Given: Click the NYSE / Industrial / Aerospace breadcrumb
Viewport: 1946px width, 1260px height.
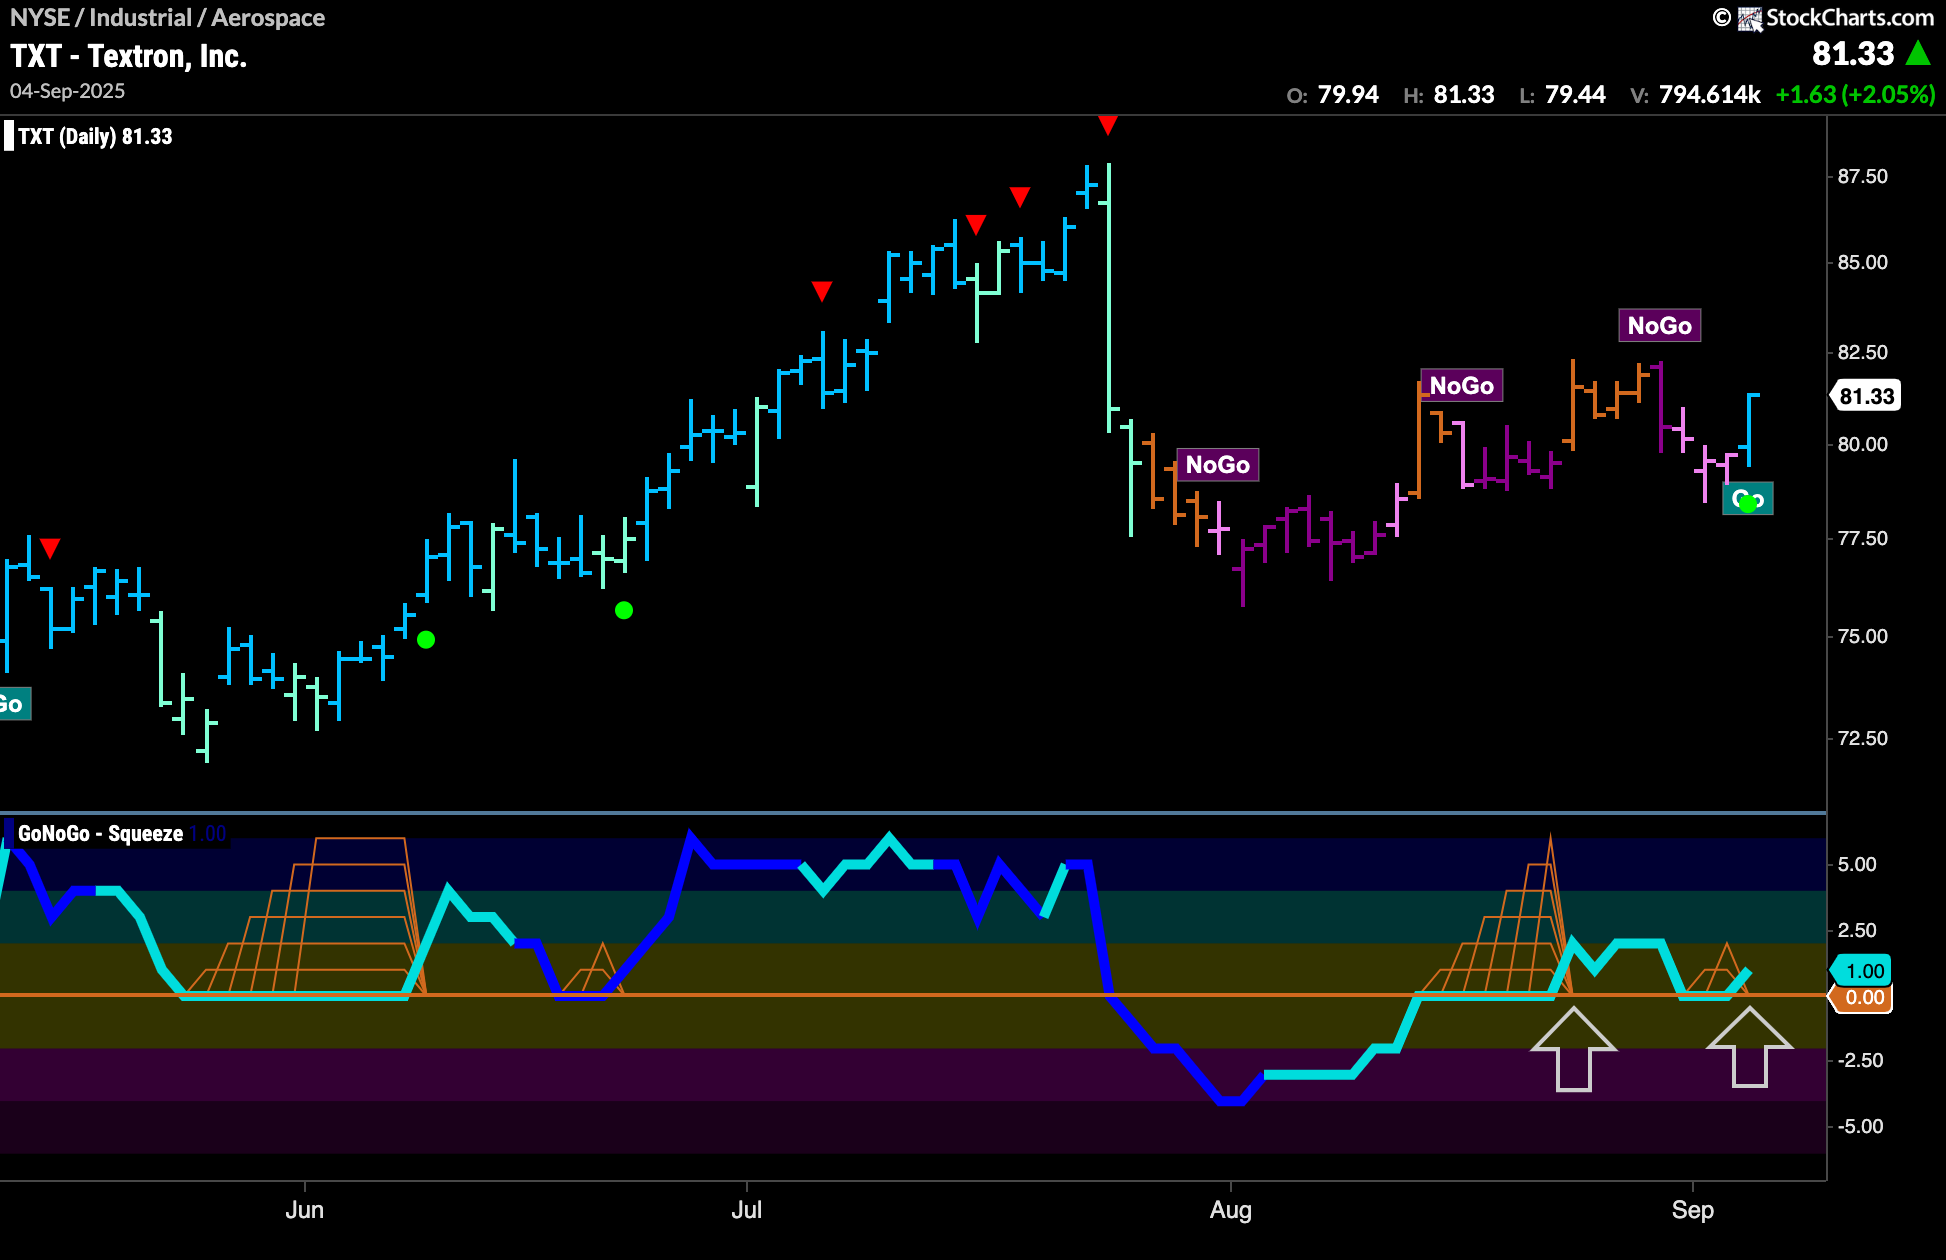Looking at the screenshot, I should click(167, 18).
